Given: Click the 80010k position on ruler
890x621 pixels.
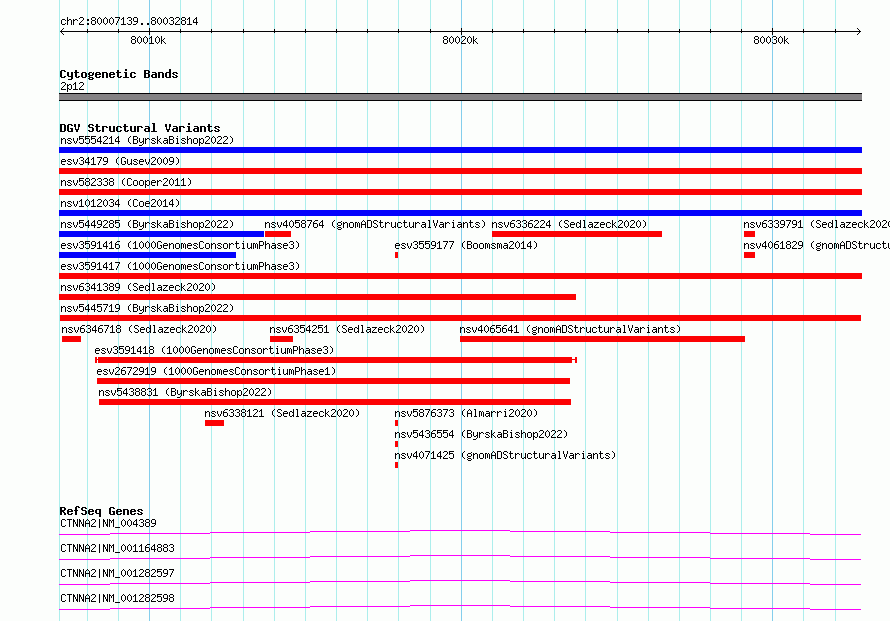Looking at the screenshot, I should (148, 40).
